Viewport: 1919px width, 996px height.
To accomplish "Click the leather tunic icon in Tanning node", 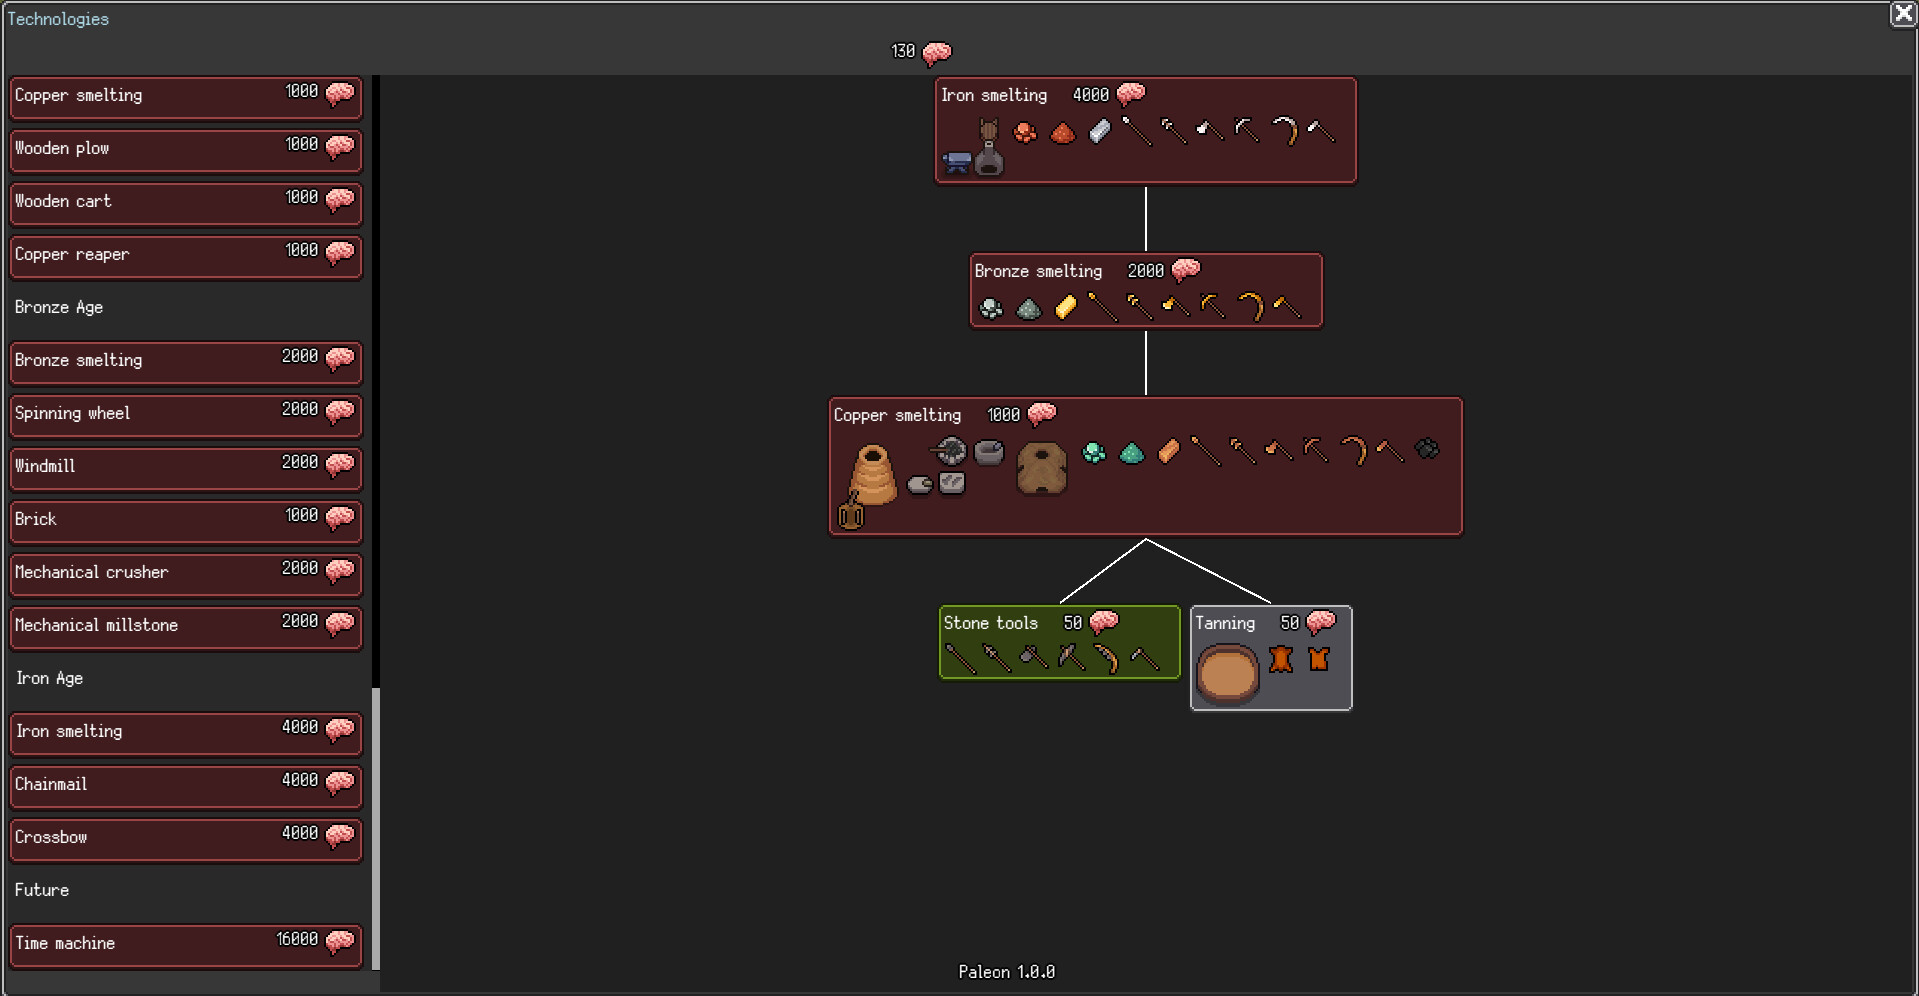I will coord(1318,660).
